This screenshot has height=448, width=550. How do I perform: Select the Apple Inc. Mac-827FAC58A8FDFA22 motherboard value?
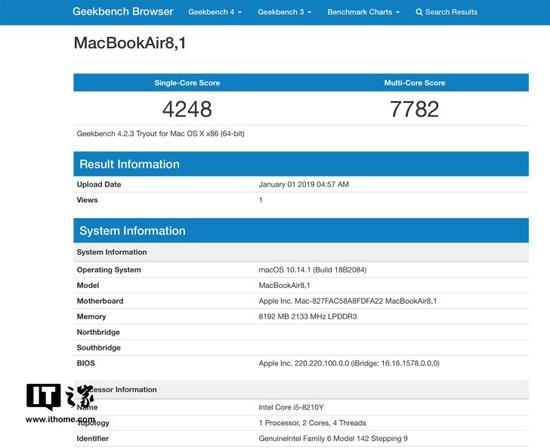coord(348,301)
